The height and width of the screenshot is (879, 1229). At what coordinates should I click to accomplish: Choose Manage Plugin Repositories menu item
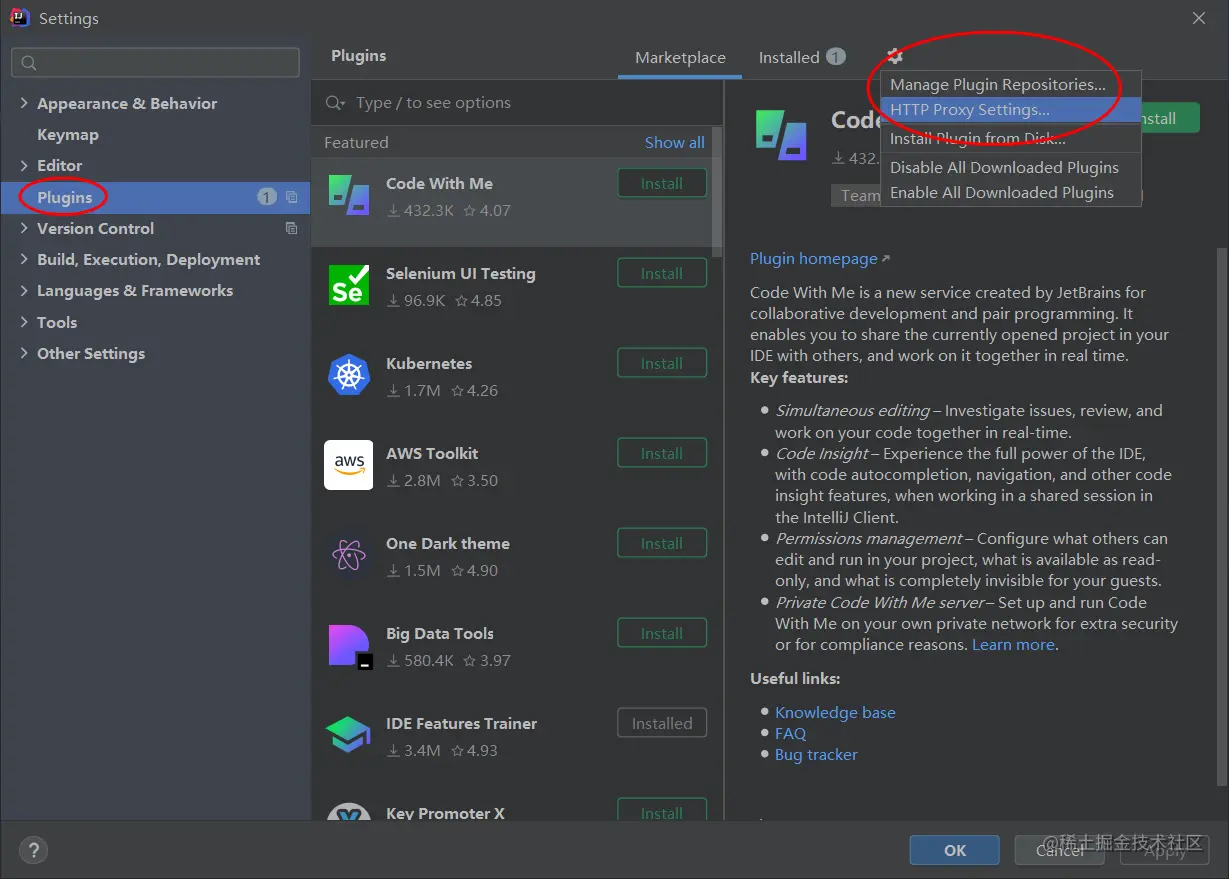1010,85
